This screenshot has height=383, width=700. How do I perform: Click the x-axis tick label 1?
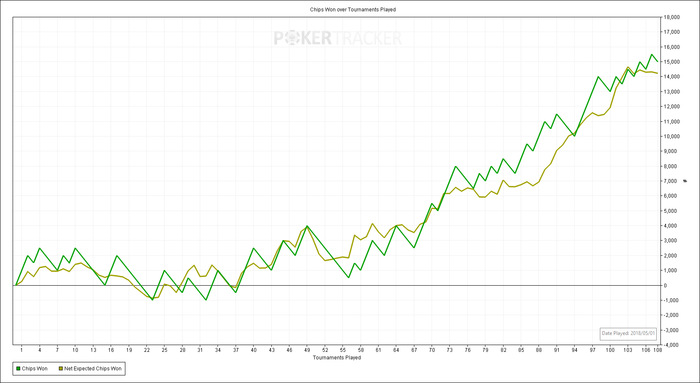pos(21,351)
